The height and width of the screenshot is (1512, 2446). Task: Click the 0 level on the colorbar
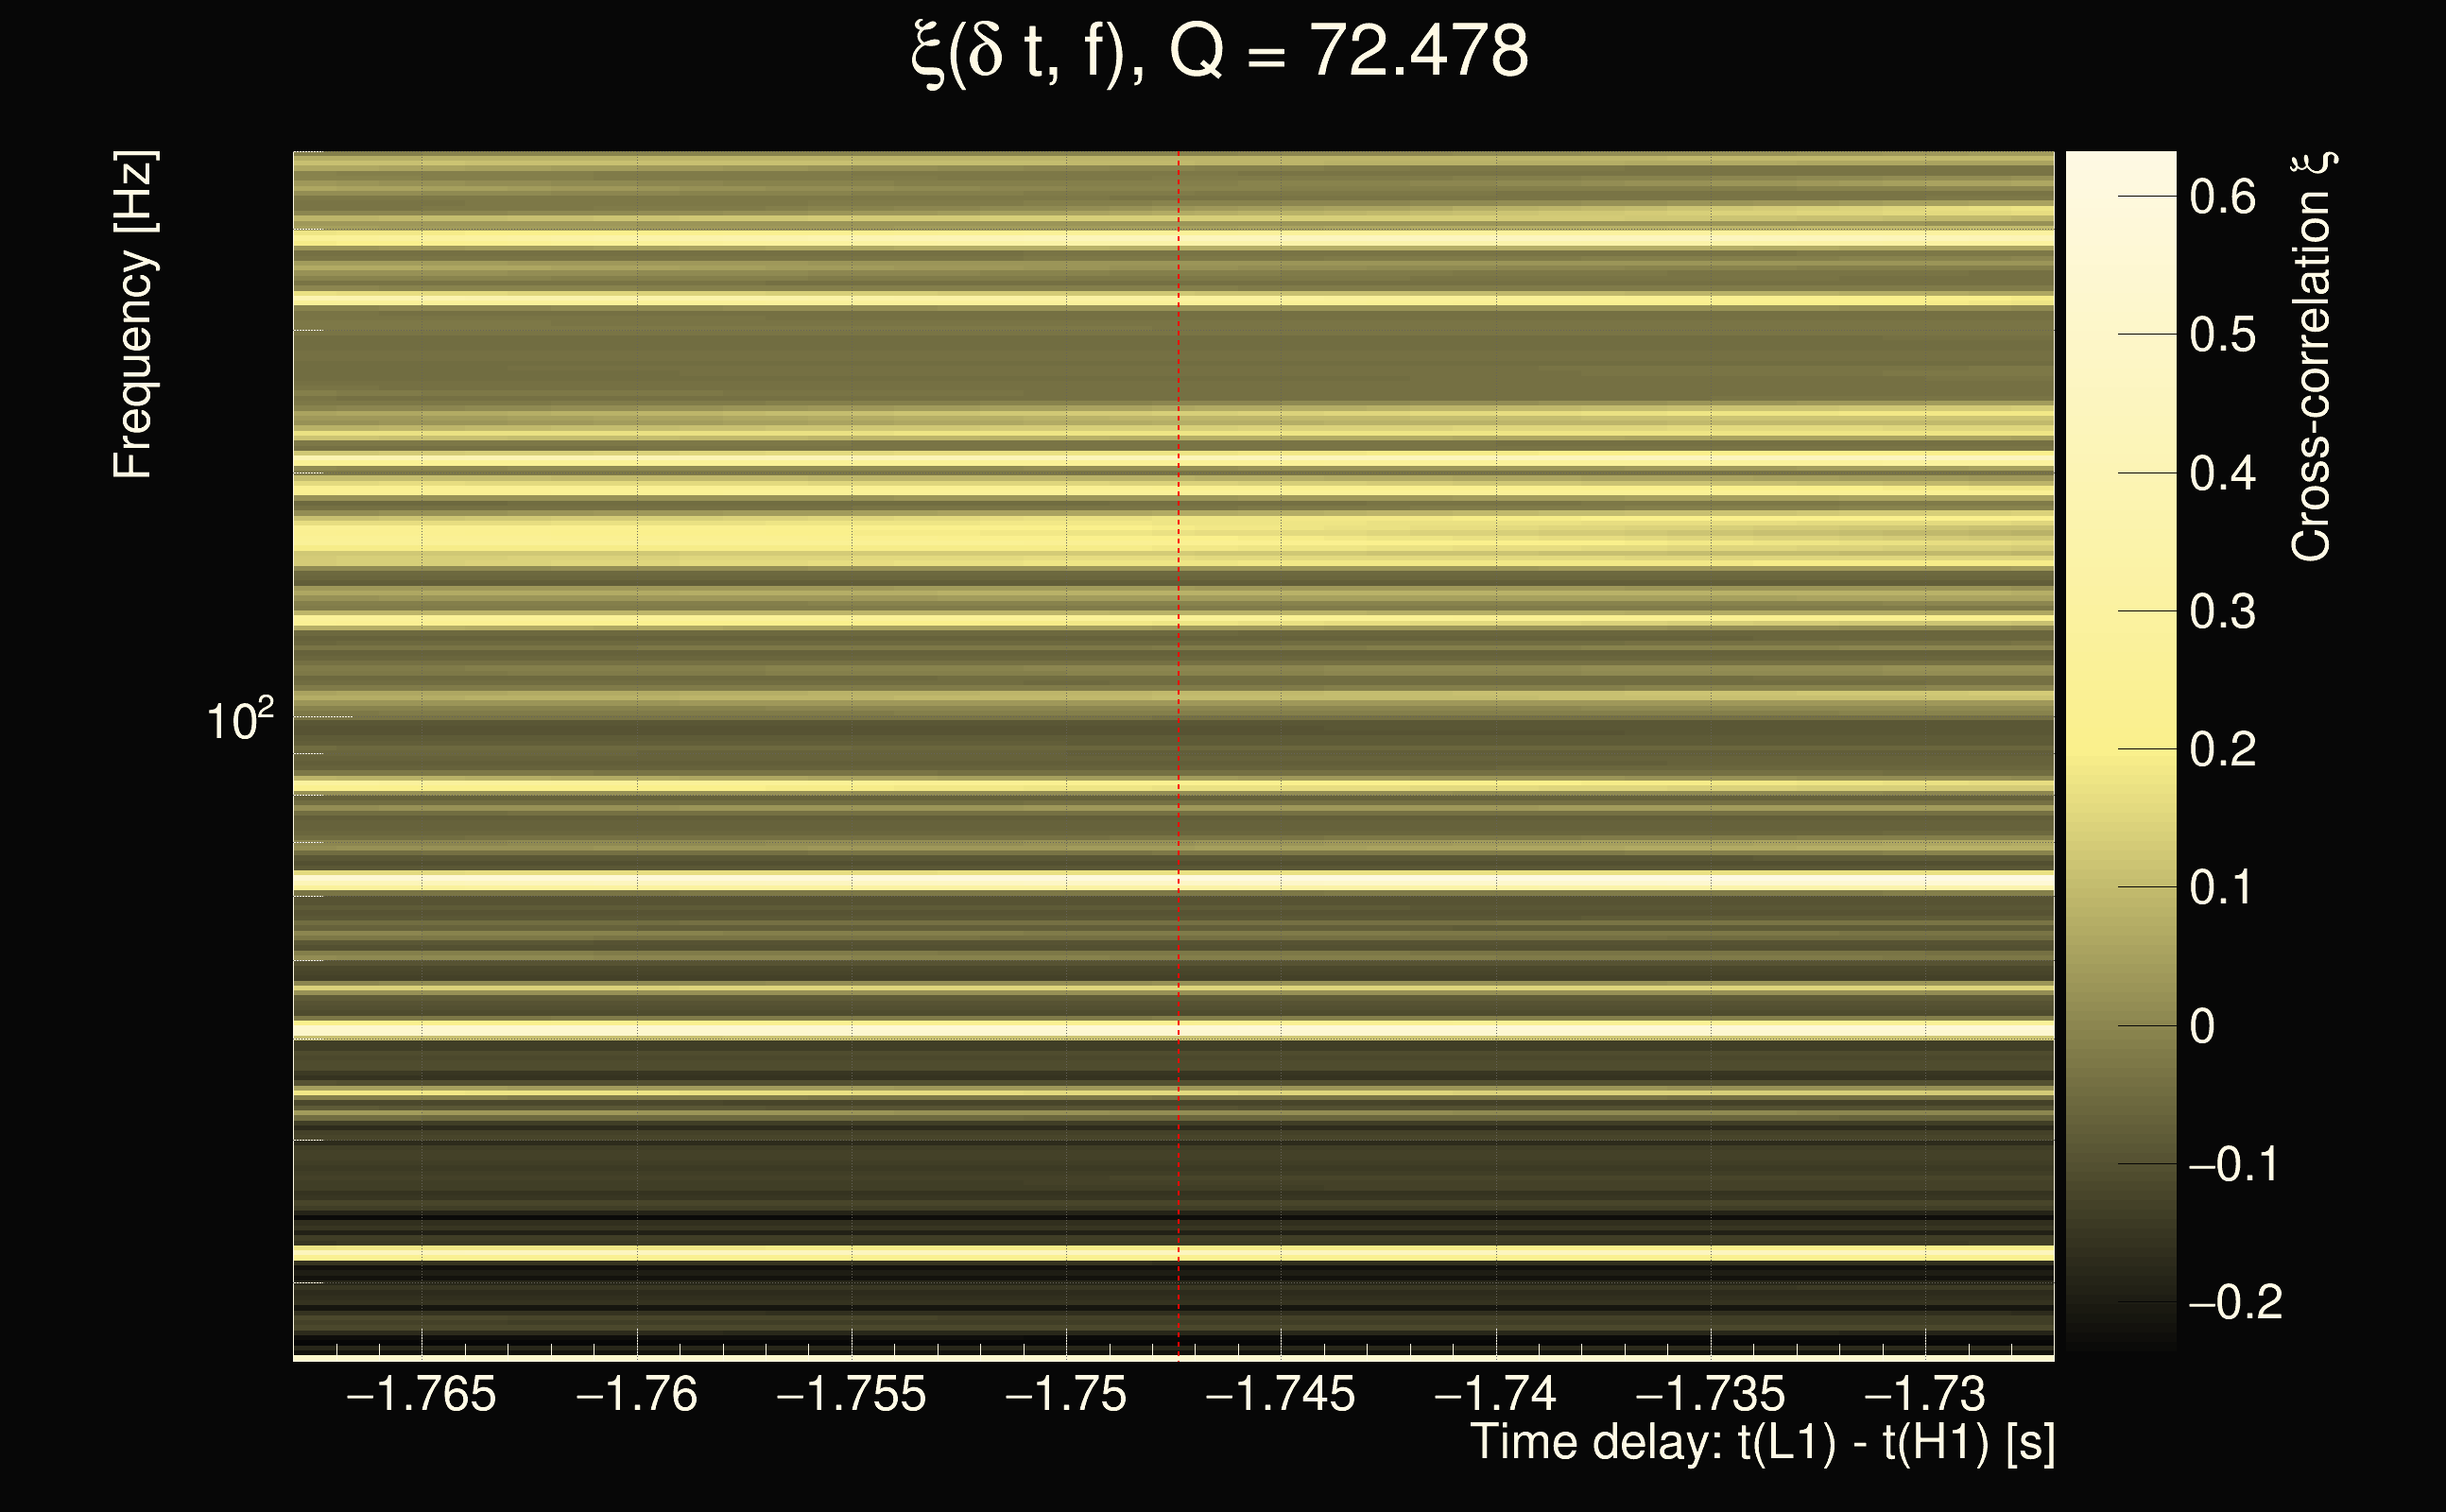point(2202,1026)
